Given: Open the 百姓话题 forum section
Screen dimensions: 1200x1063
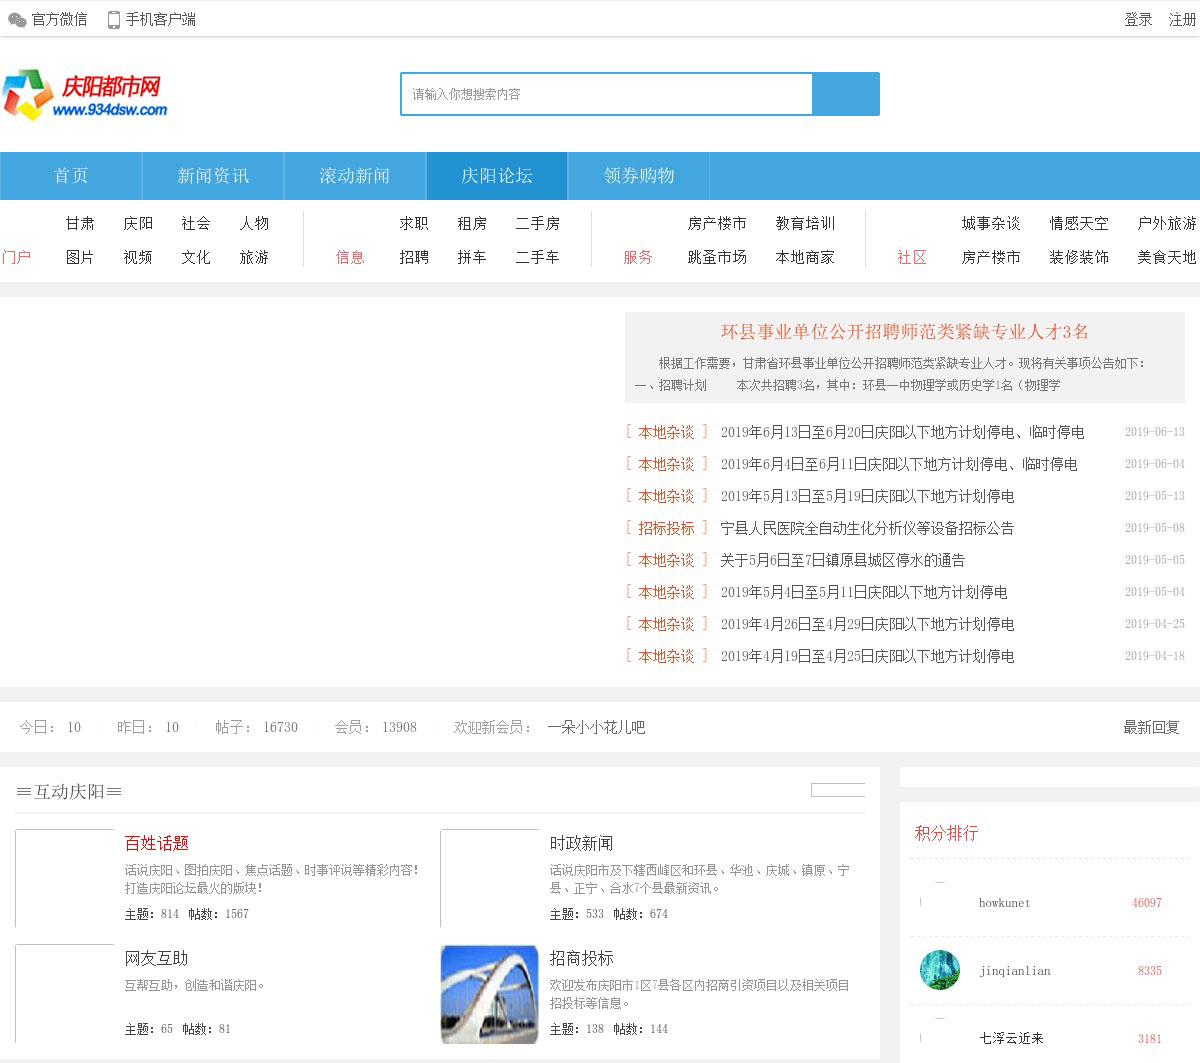Looking at the screenshot, I should [x=157, y=844].
